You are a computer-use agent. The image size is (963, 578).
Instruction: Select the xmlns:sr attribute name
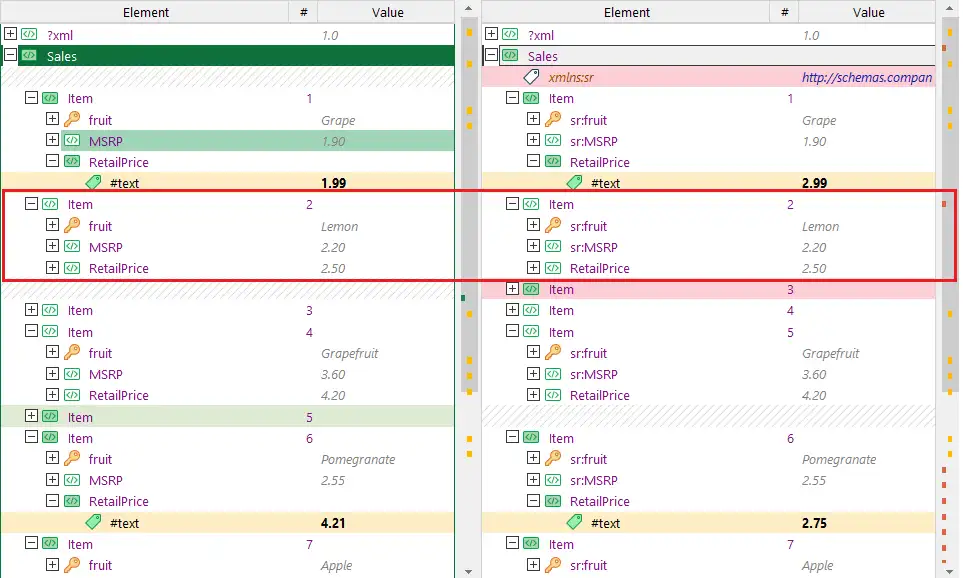571,77
